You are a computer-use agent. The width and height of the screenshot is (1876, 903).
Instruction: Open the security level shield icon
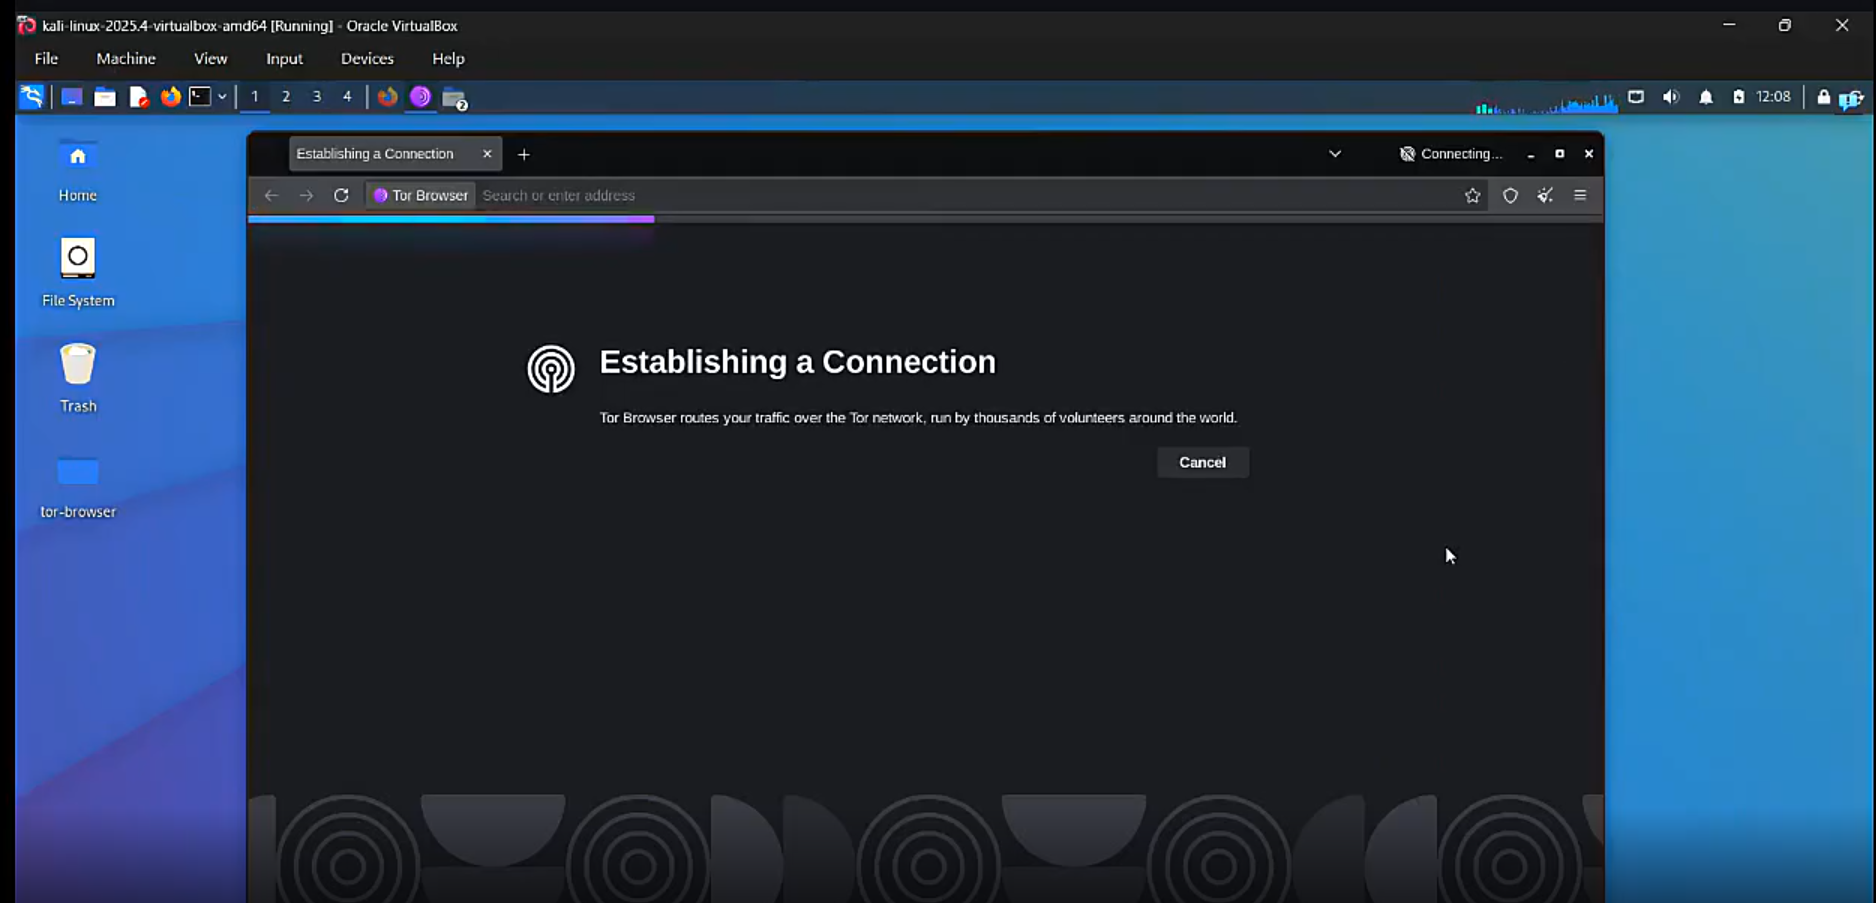click(x=1510, y=196)
